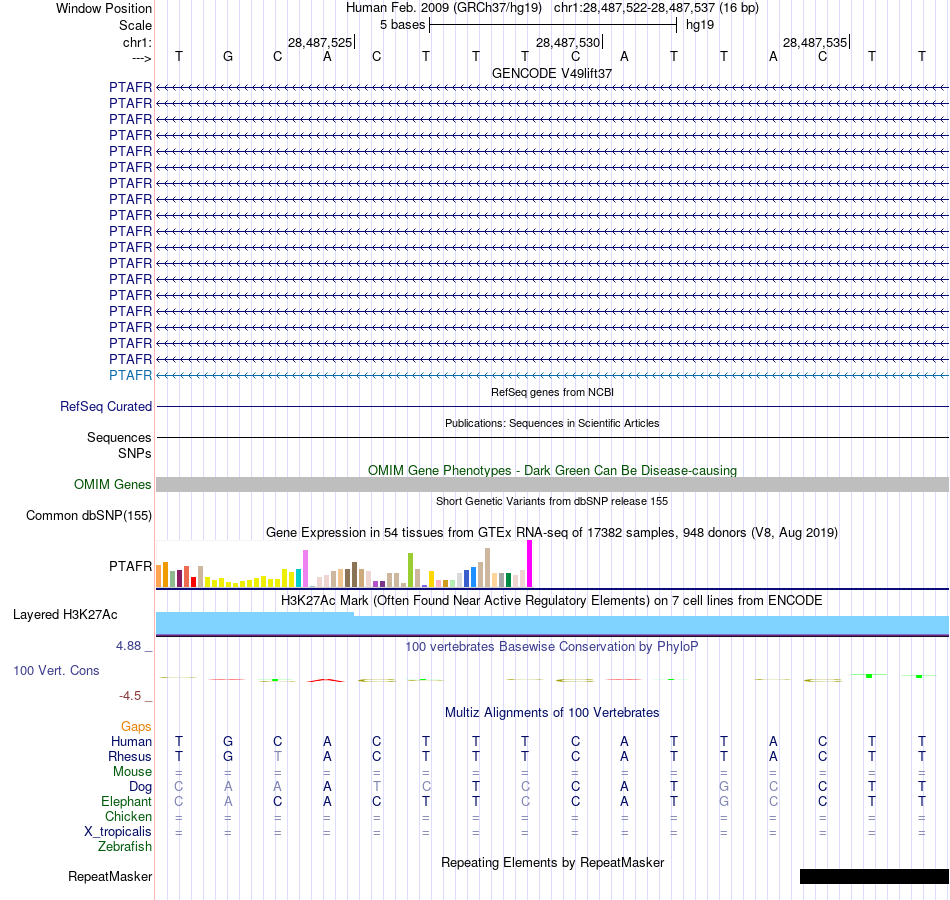Open Short Genetic Variants from dbSNP title

click(552, 501)
